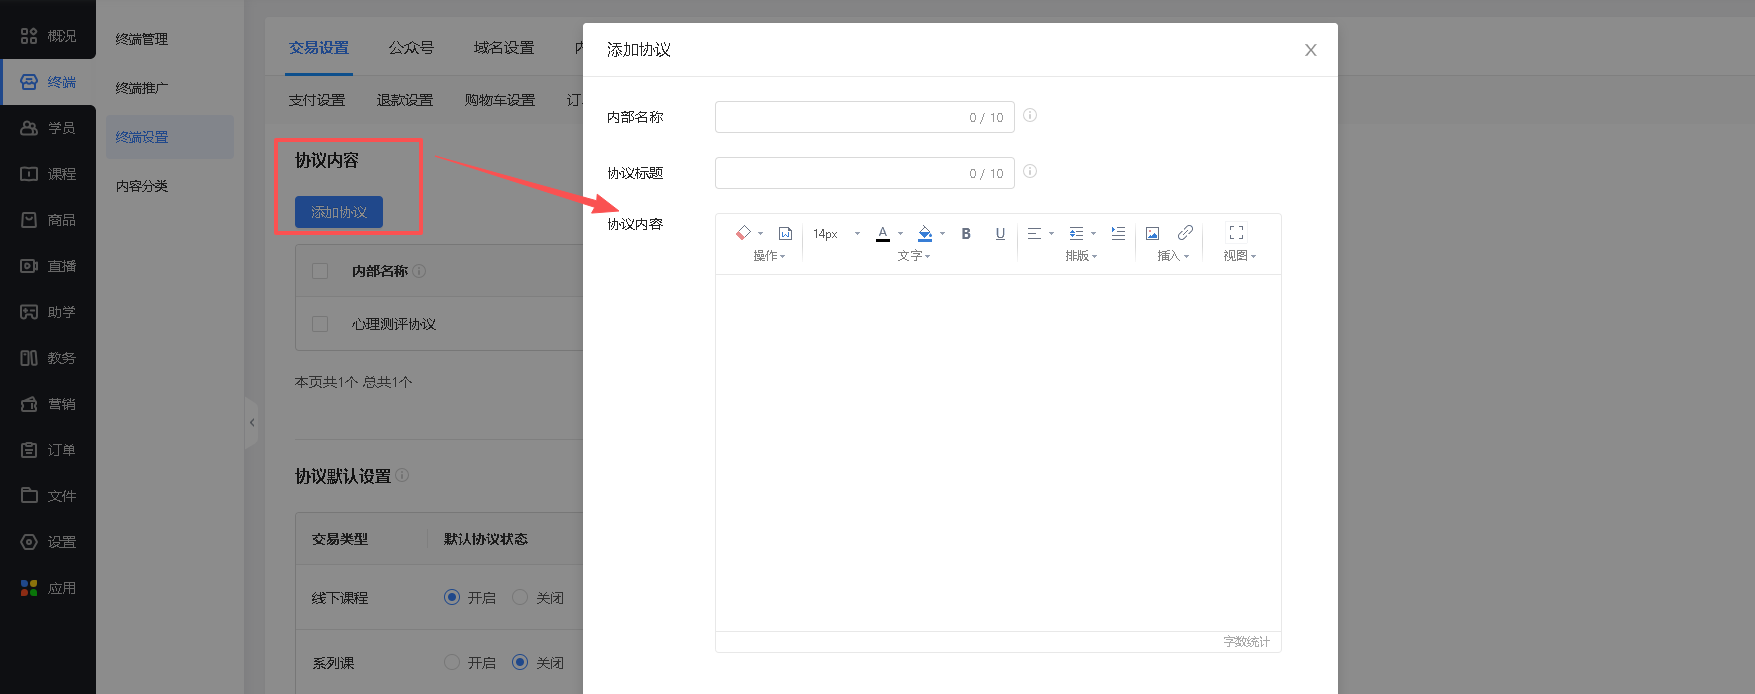Expand the 插入 toolbar group
This screenshot has width=1755, height=694.
1173,256
